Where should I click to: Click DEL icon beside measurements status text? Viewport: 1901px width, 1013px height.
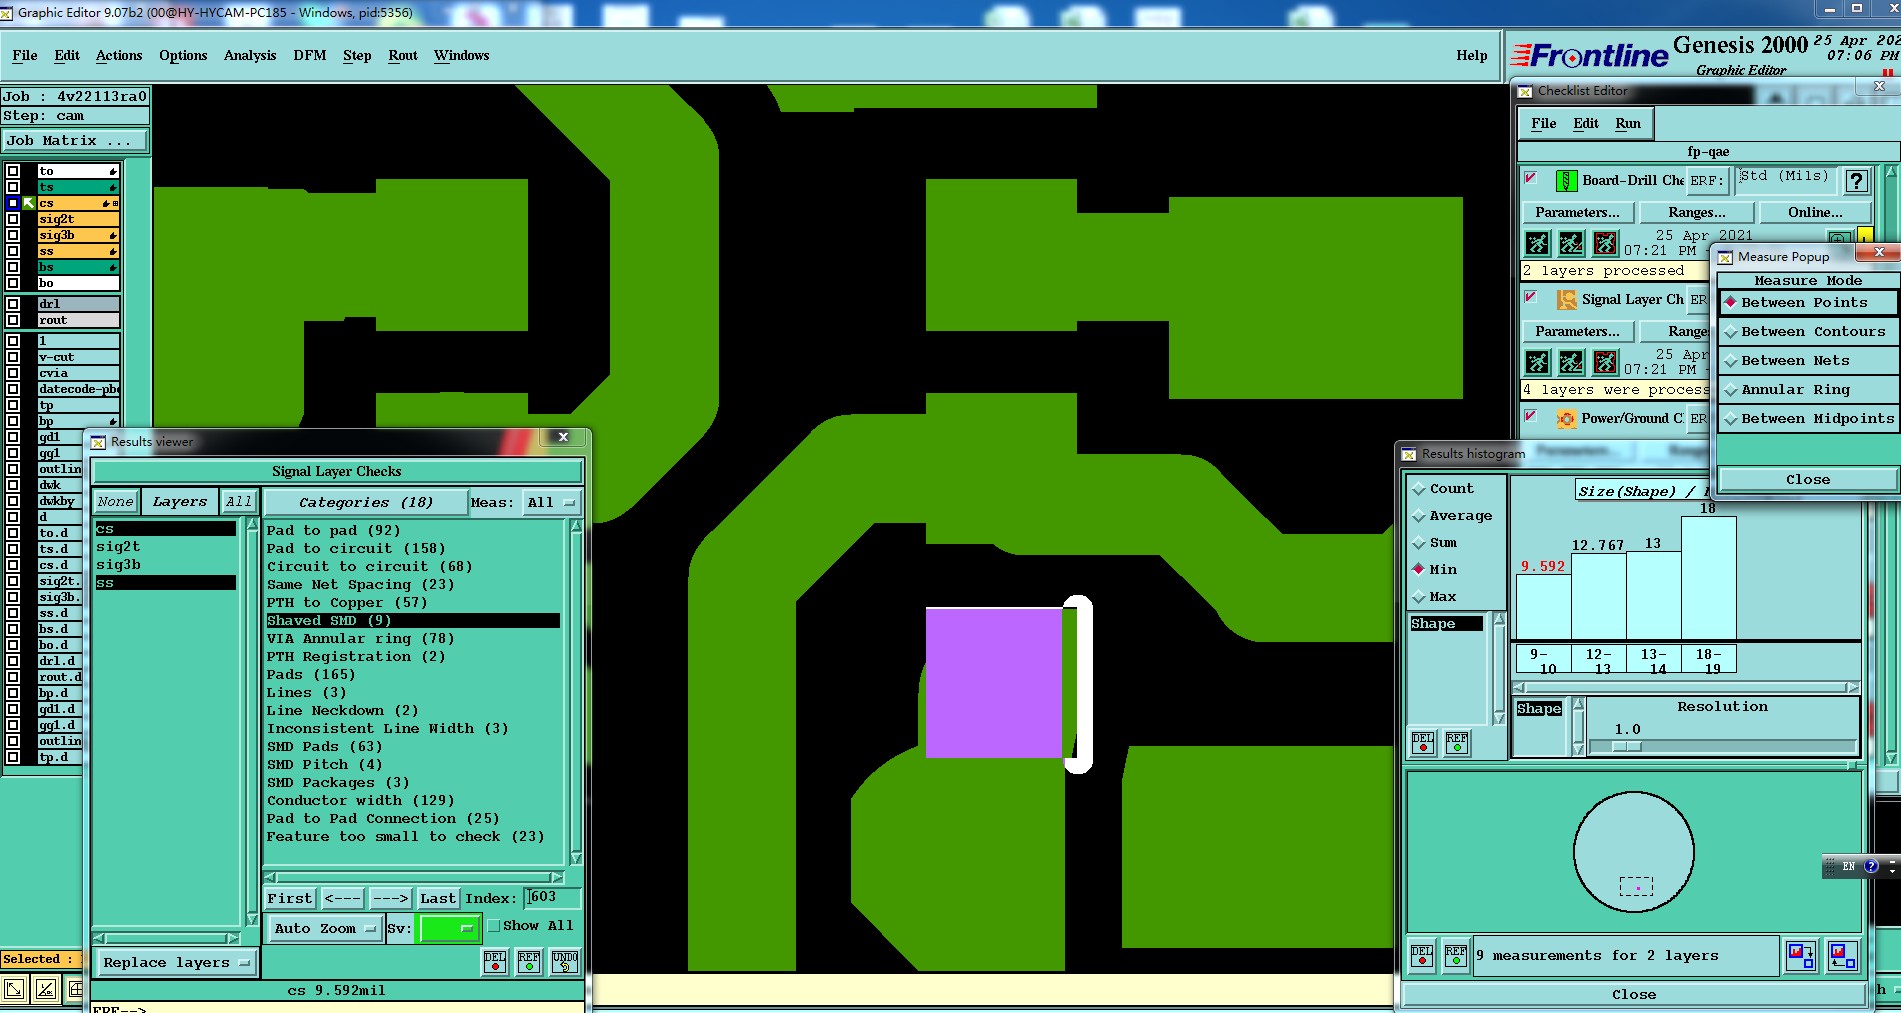tap(1422, 956)
